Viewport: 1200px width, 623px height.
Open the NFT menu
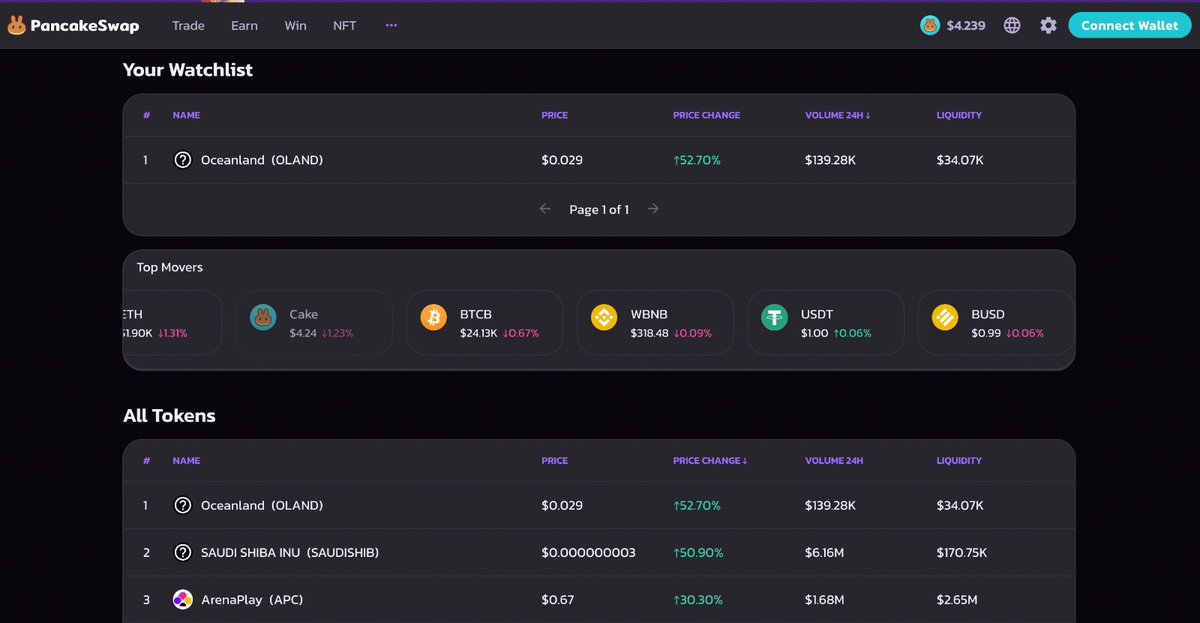click(x=344, y=26)
